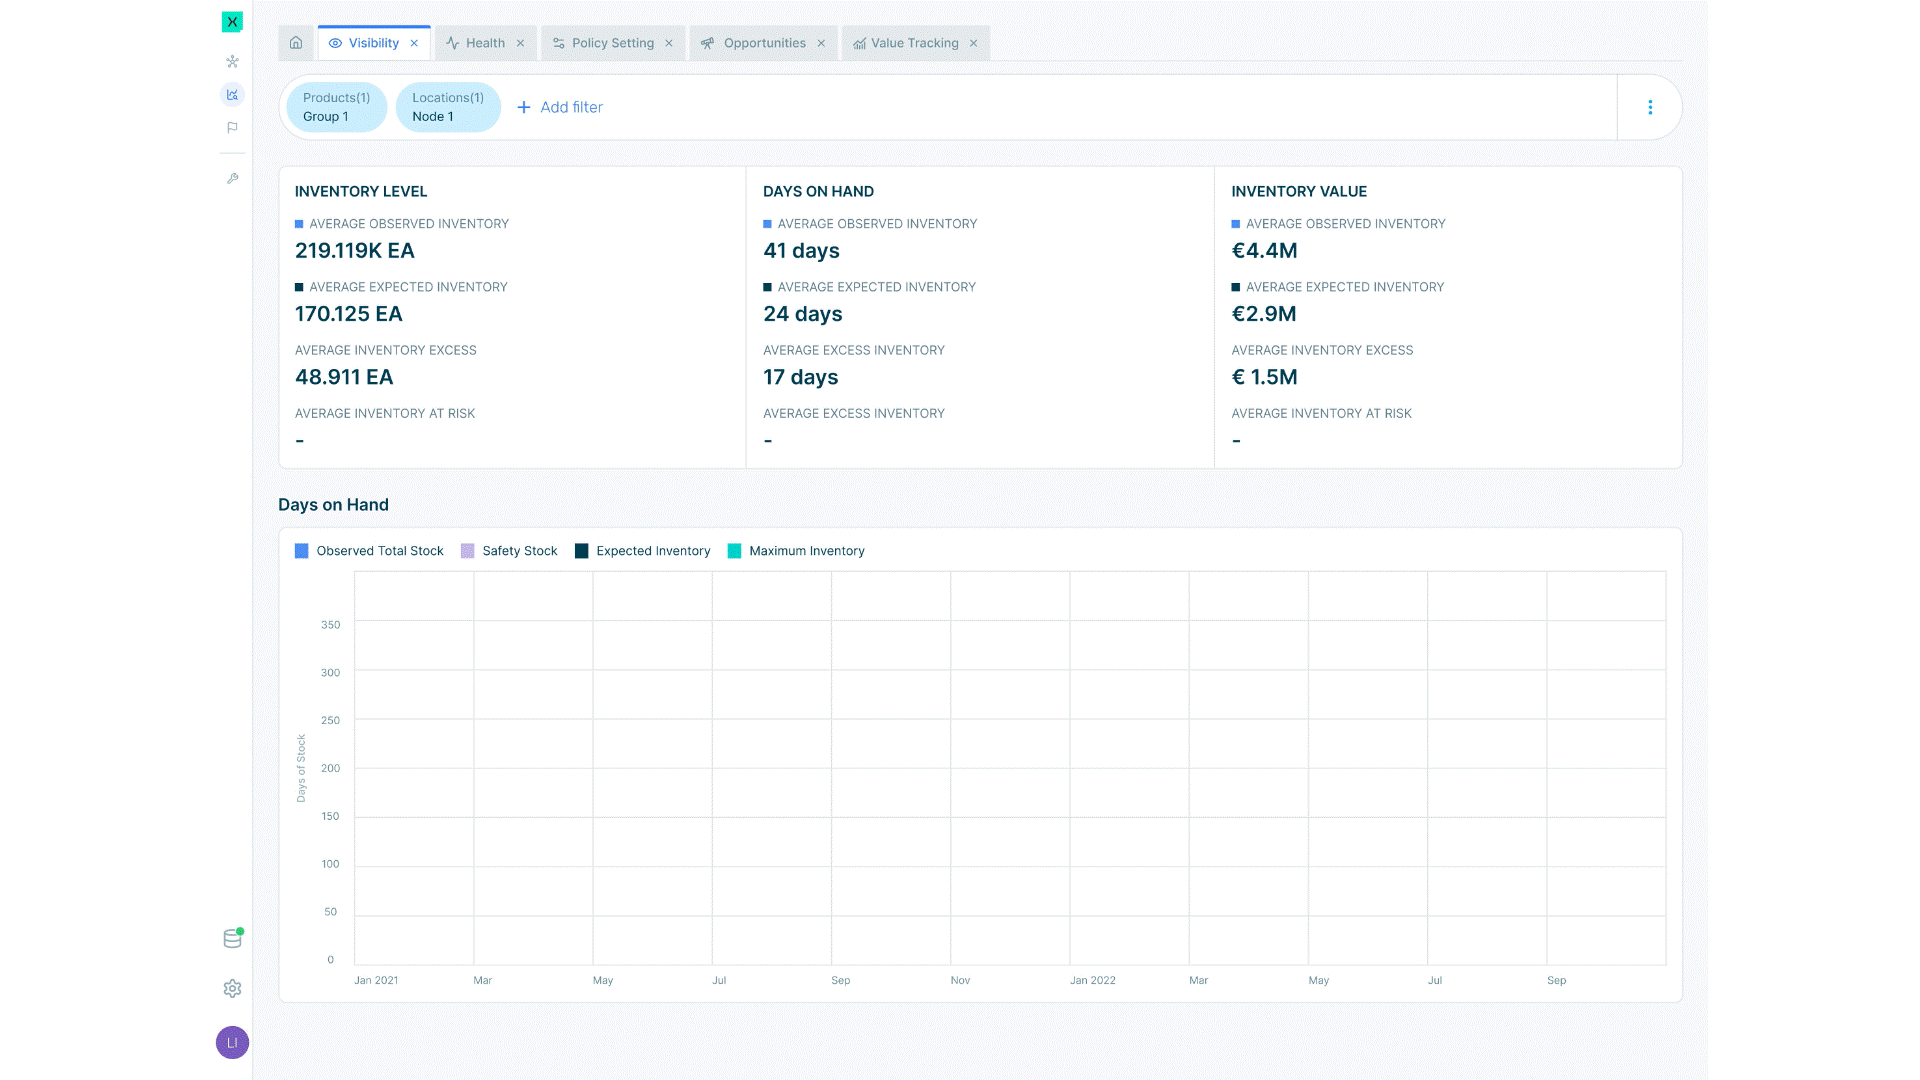Click the Days of Stock axis title
The height and width of the screenshot is (1080, 1920).
[301, 768]
